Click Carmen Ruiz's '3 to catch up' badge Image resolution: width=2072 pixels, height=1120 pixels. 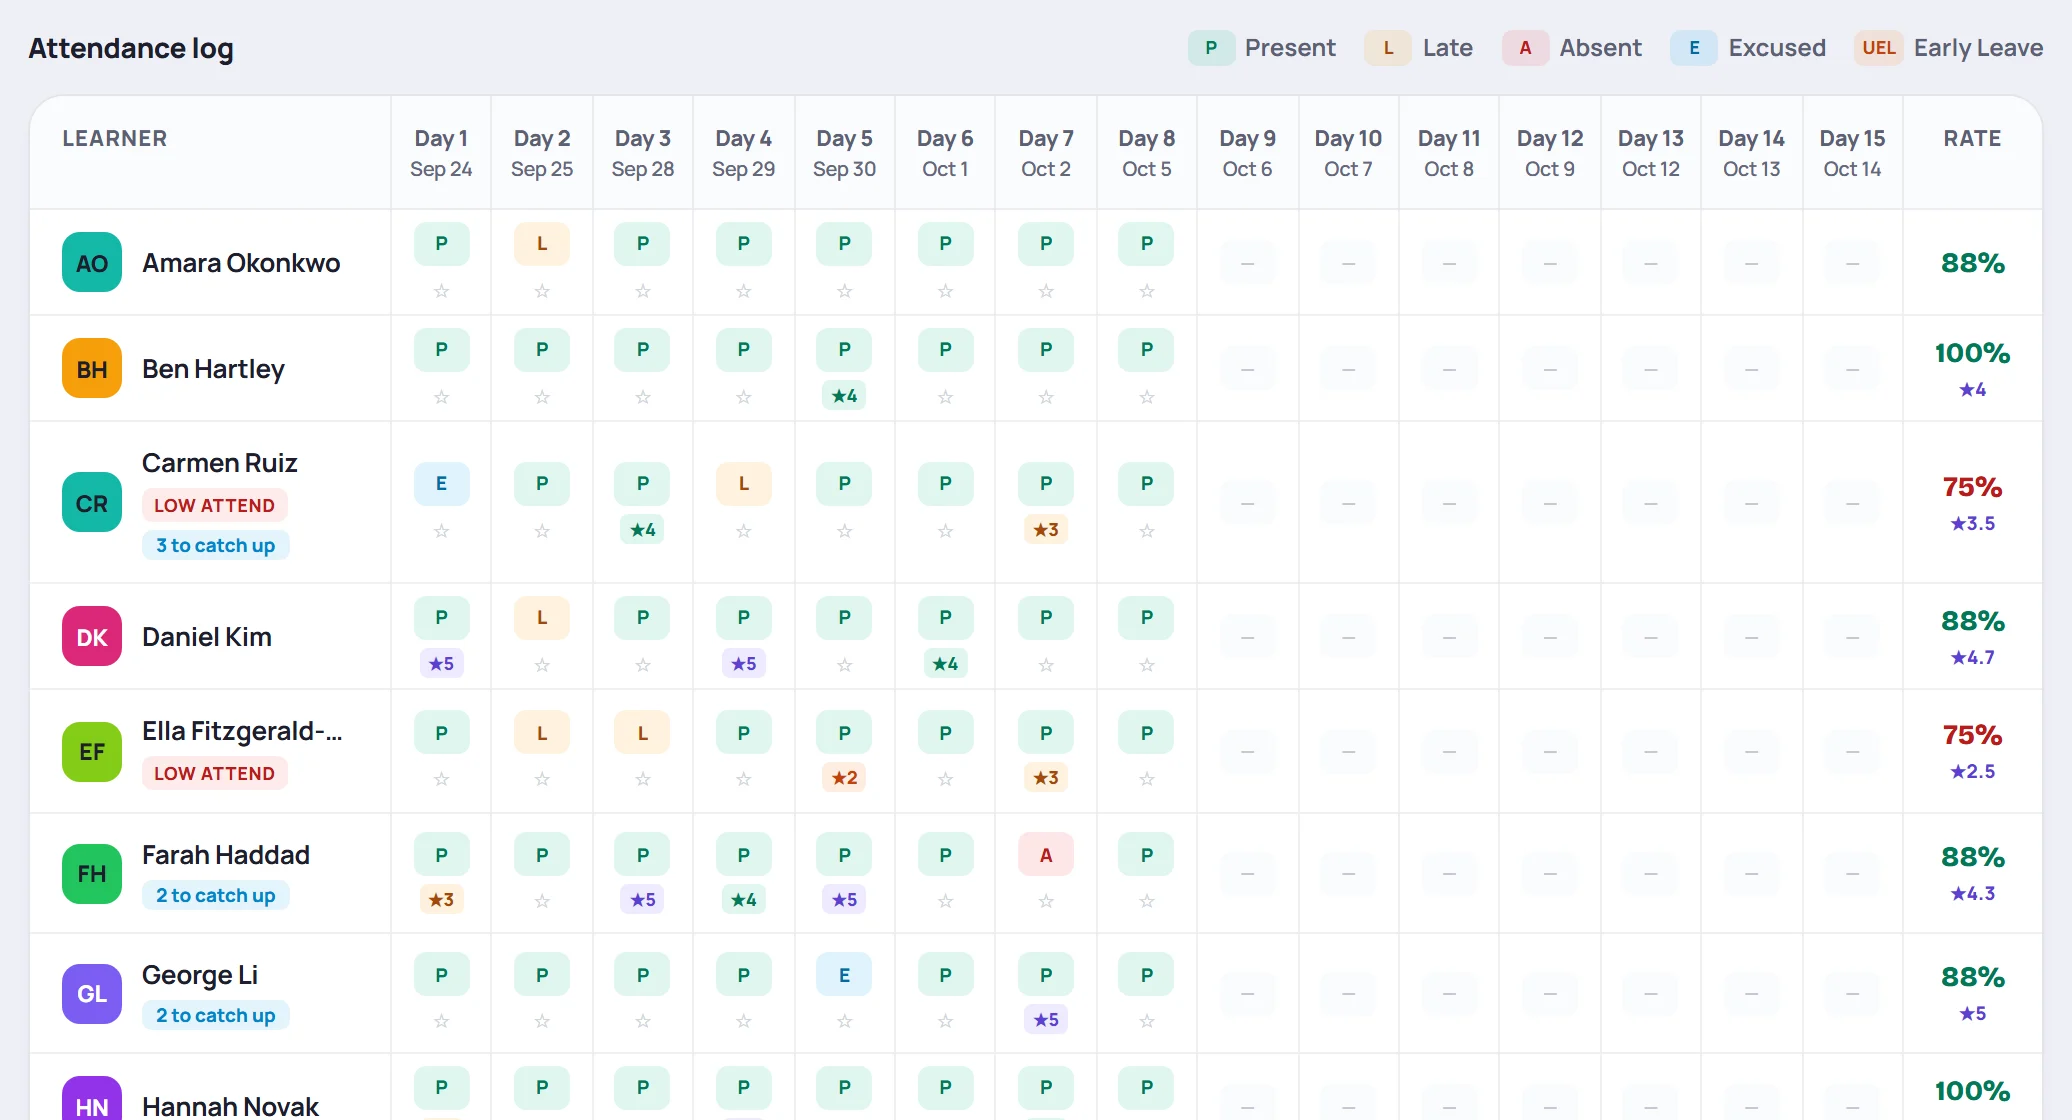[x=215, y=546]
